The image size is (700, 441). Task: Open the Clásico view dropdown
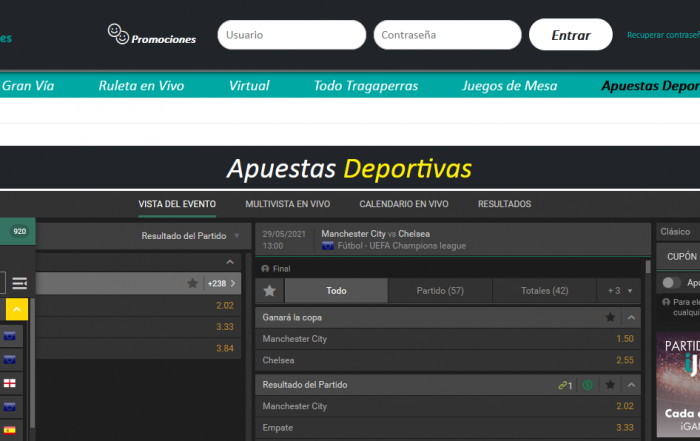point(678,232)
